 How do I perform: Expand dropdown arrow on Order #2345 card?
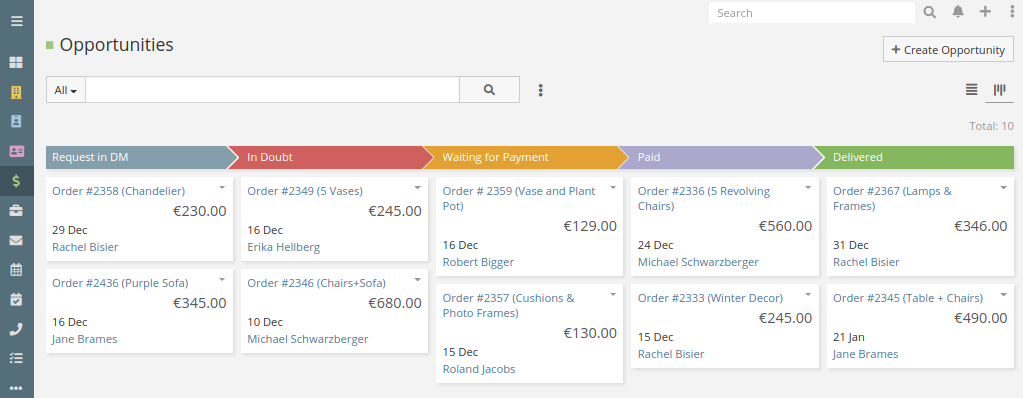[1003, 295]
